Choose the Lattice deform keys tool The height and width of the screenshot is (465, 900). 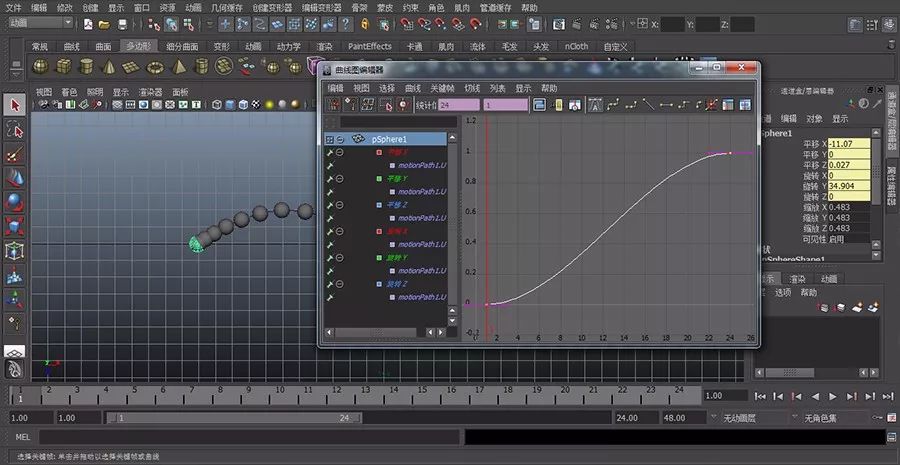click(368, 104)
